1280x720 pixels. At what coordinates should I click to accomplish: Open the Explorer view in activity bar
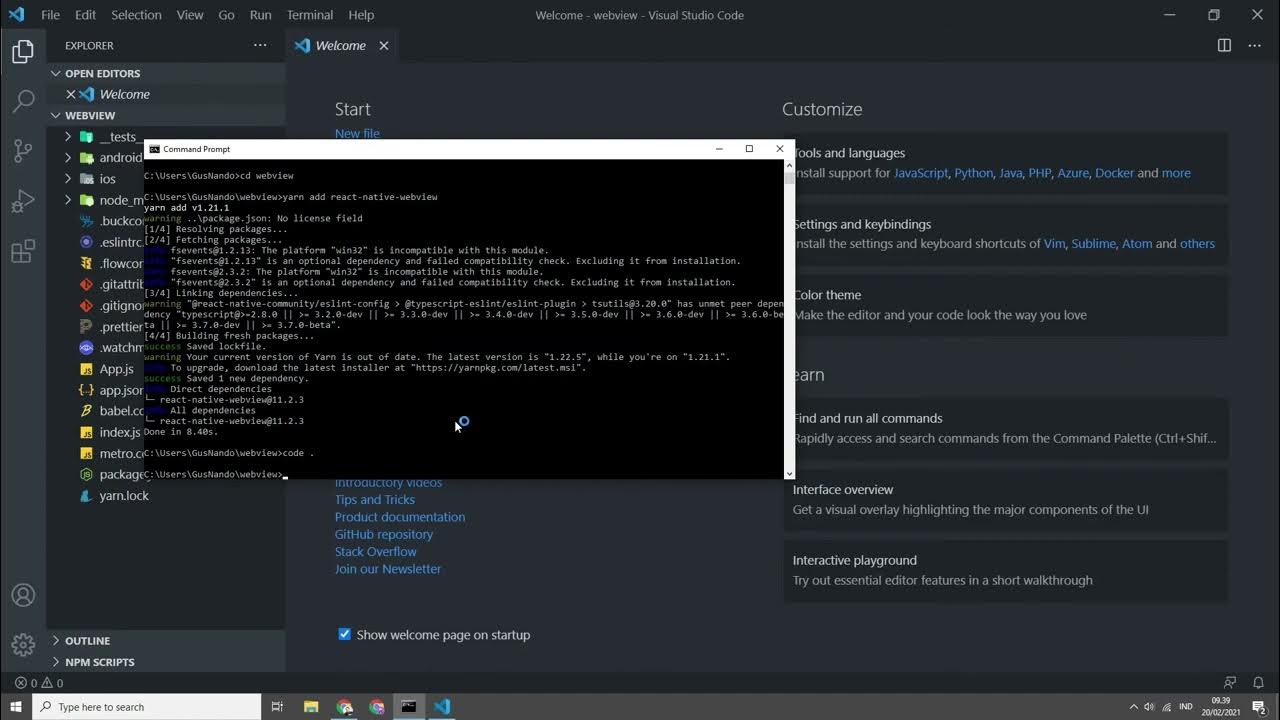coord(23,52)
